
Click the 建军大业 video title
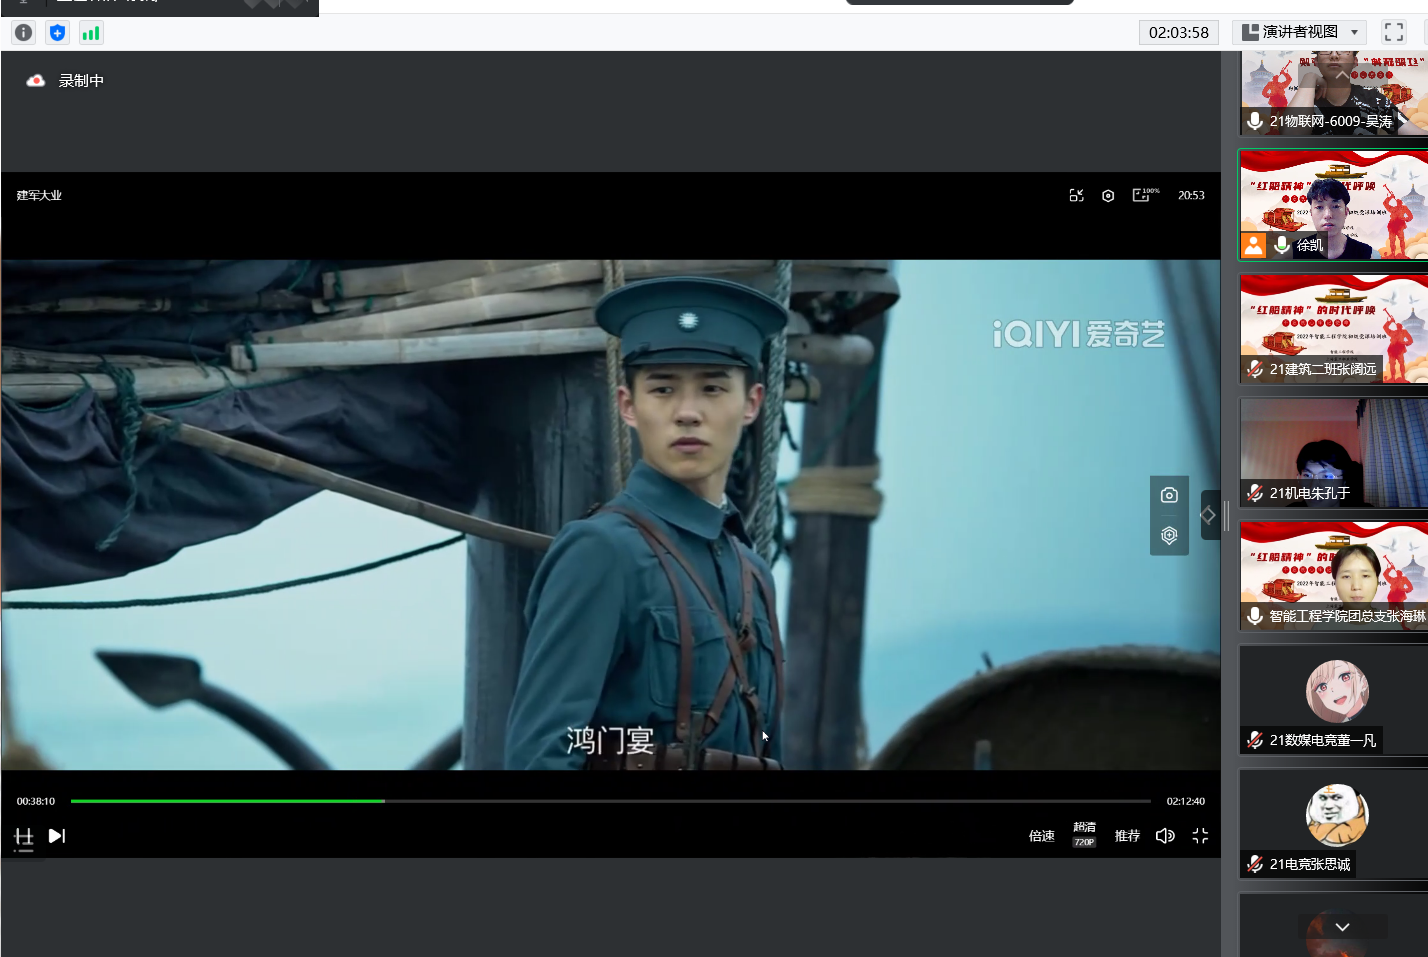(39, 196)
